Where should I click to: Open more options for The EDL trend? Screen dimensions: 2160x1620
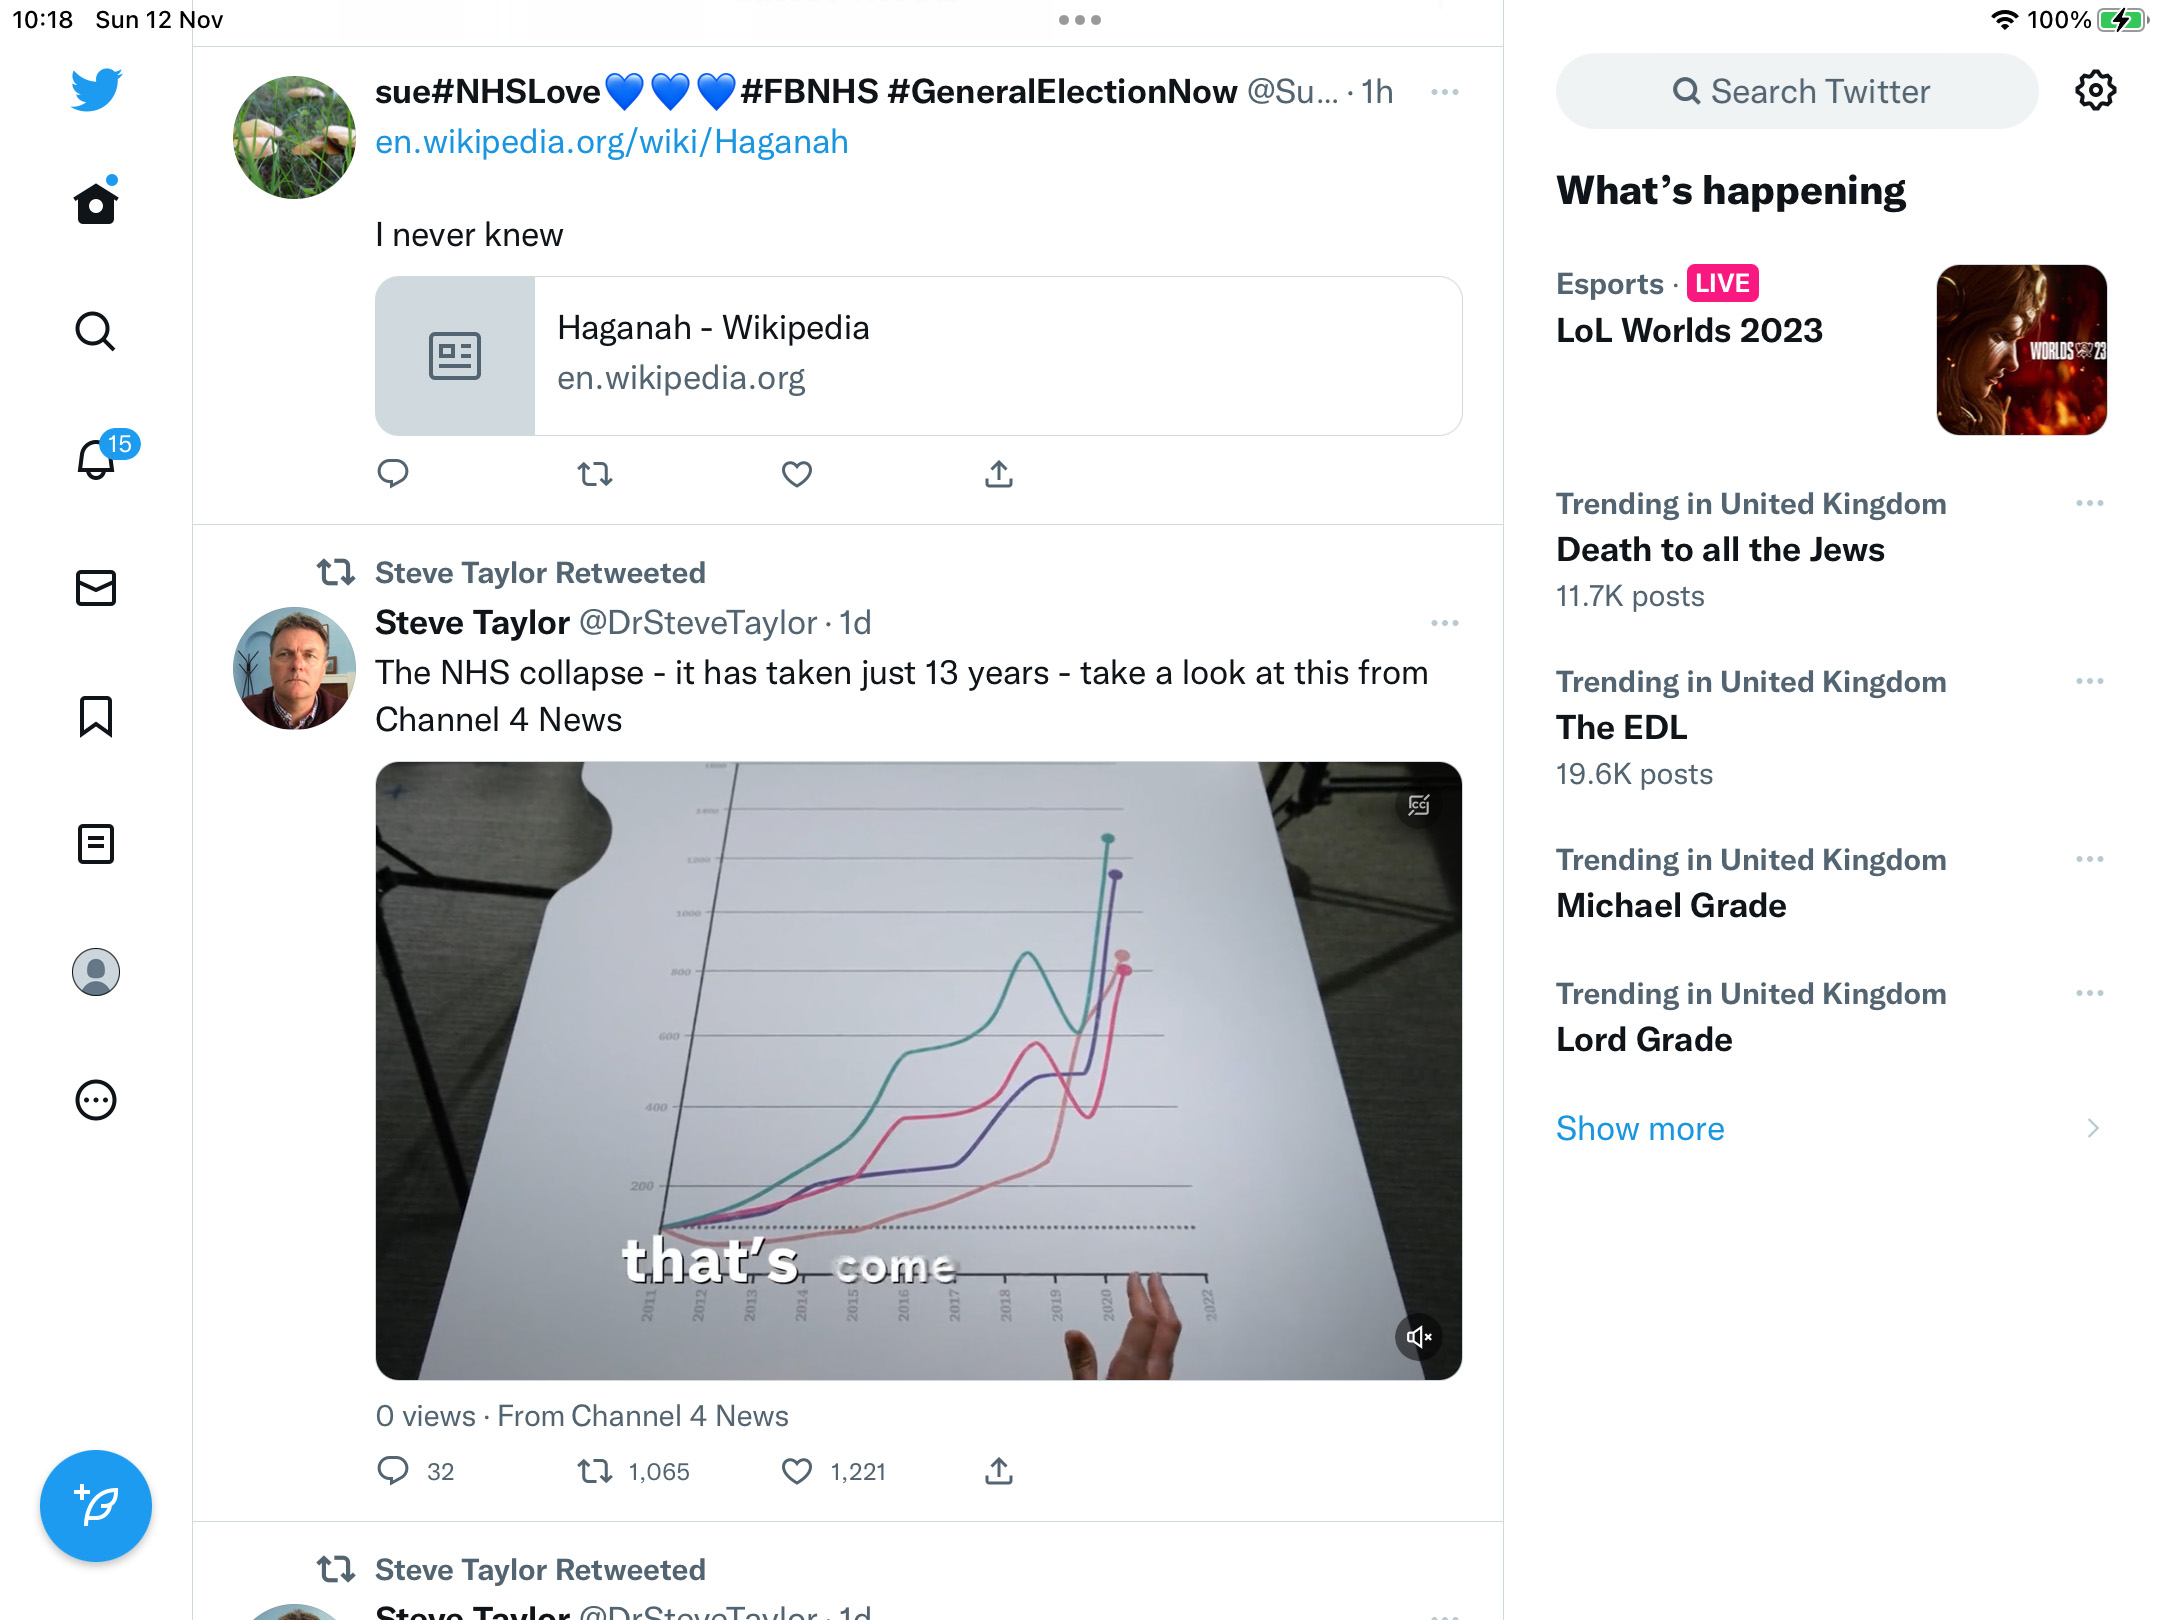[x=2090, y=681]
